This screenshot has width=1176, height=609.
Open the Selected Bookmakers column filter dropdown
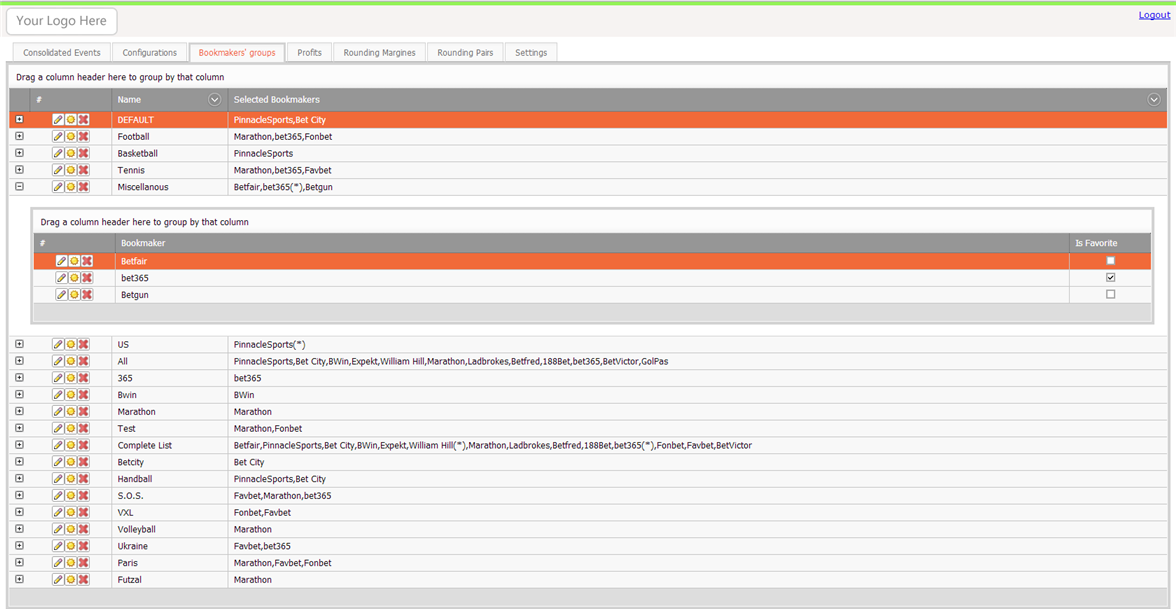point(1153,100)
